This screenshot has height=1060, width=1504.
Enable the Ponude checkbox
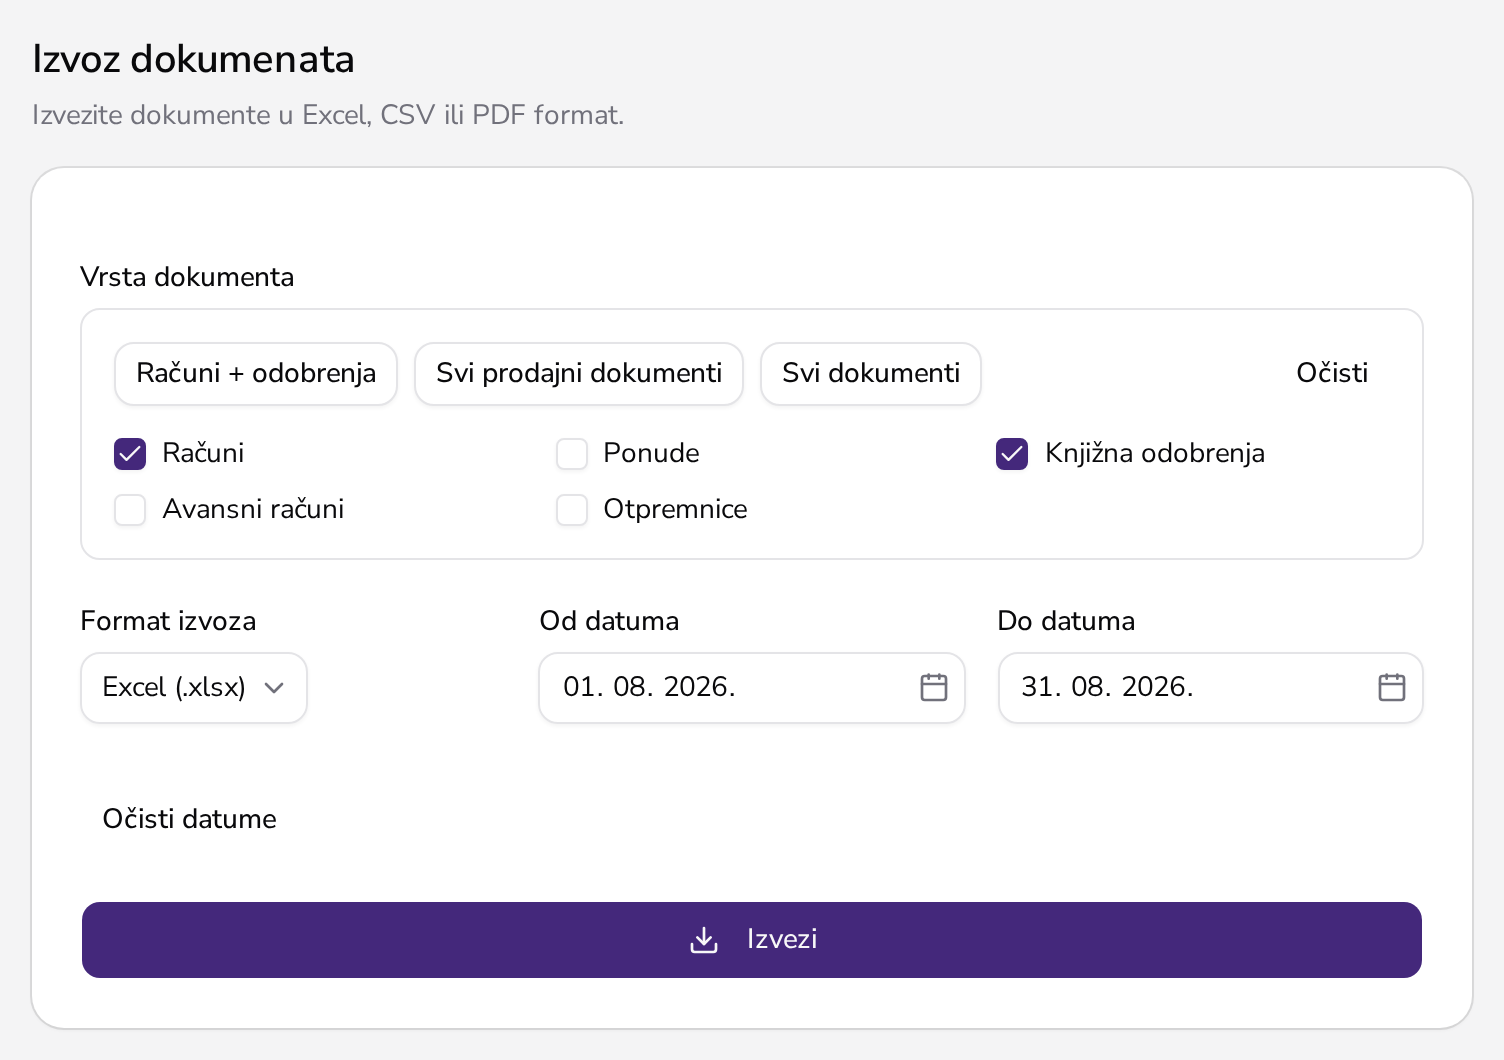tap(572, 454)
